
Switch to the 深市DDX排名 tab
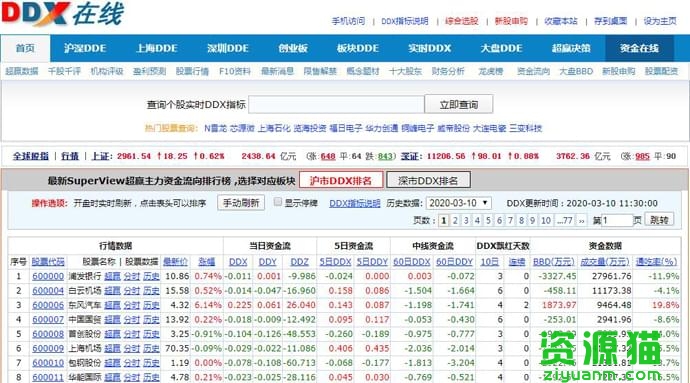pos(428,180)
